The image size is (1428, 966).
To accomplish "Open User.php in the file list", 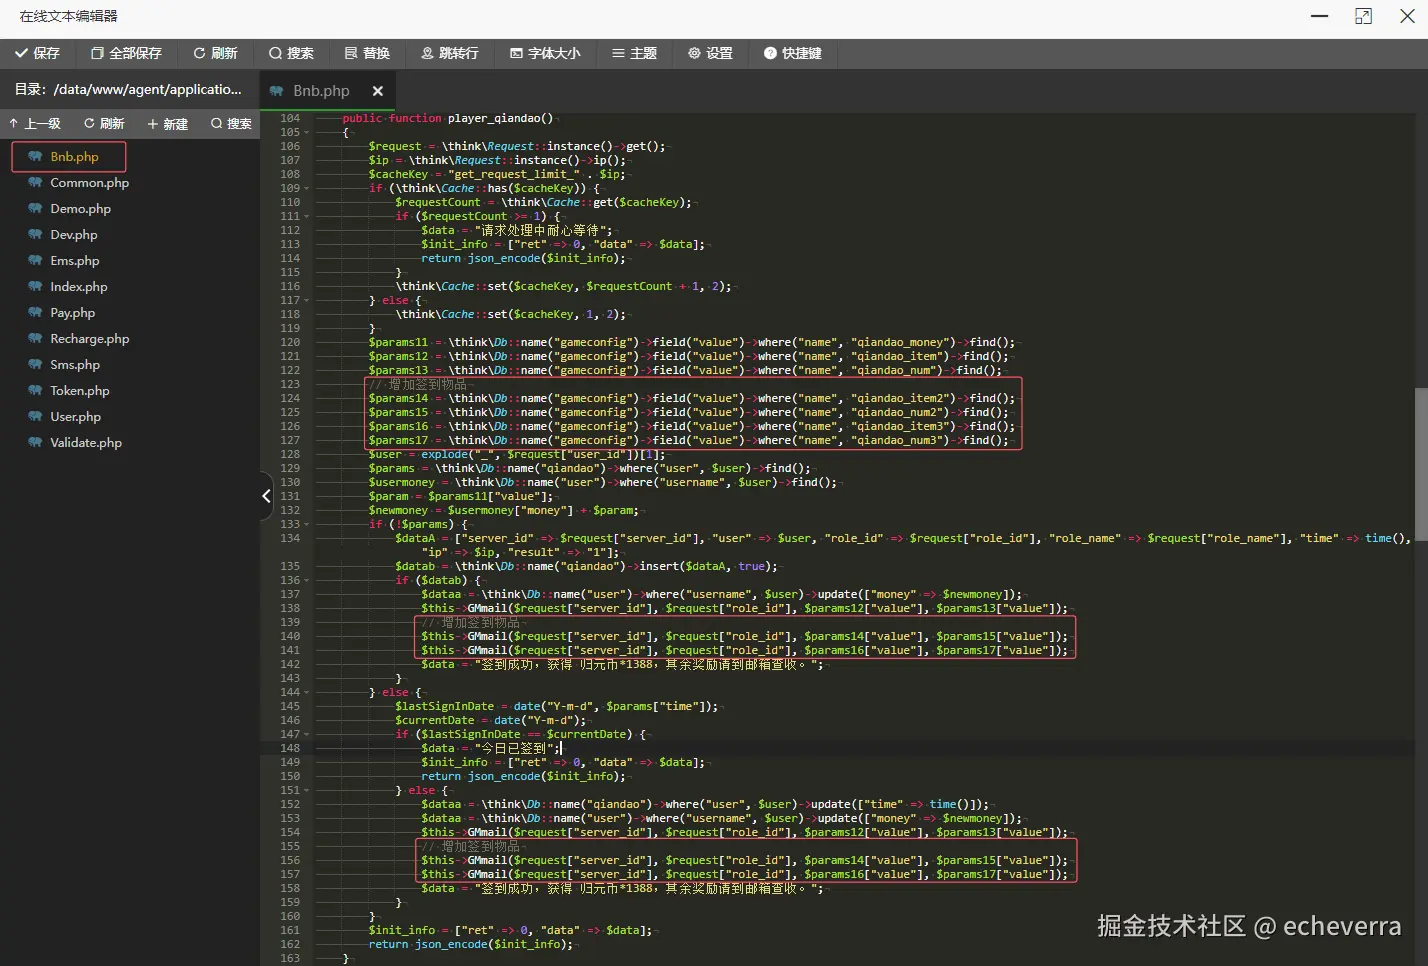I will pos(75,417).
